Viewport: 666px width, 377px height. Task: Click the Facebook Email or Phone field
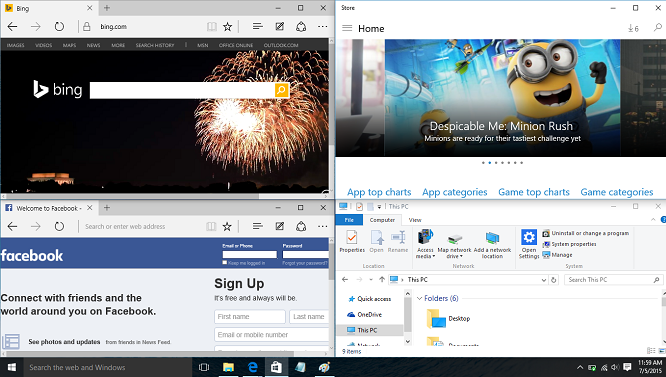pos(249,254)
